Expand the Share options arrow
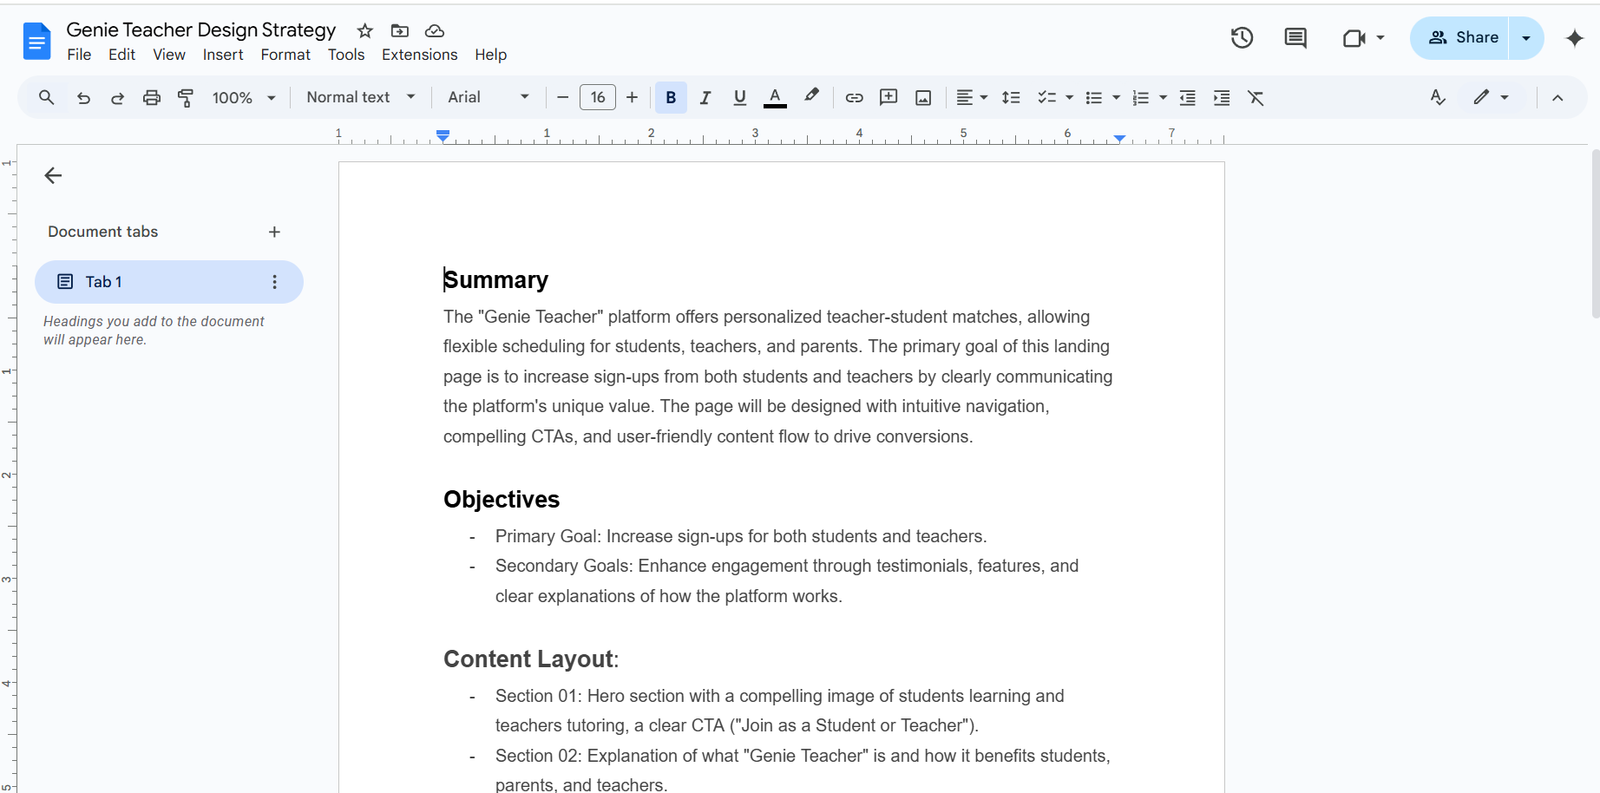The height and width of the screenshot is (793, 1600). pos(1526,38)
